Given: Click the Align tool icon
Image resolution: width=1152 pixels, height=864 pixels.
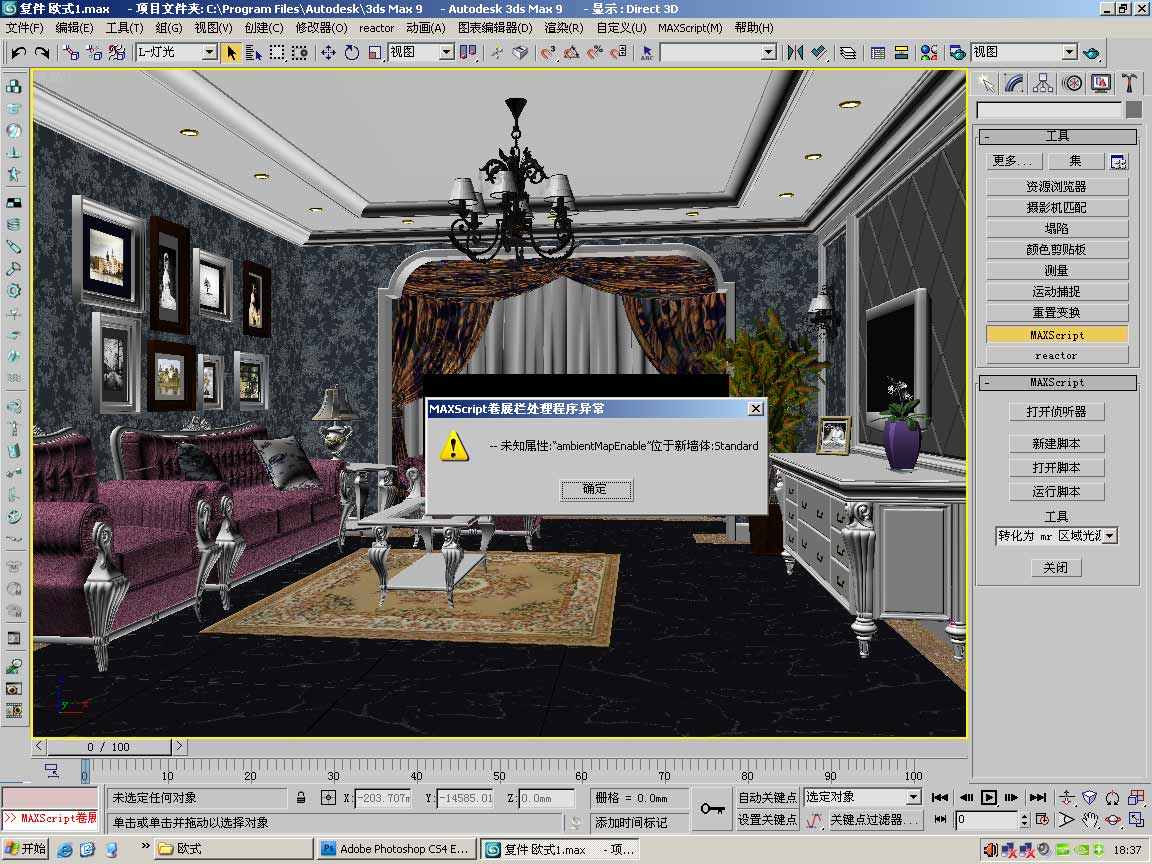Looking at the screenshot, I should point(818,52).
